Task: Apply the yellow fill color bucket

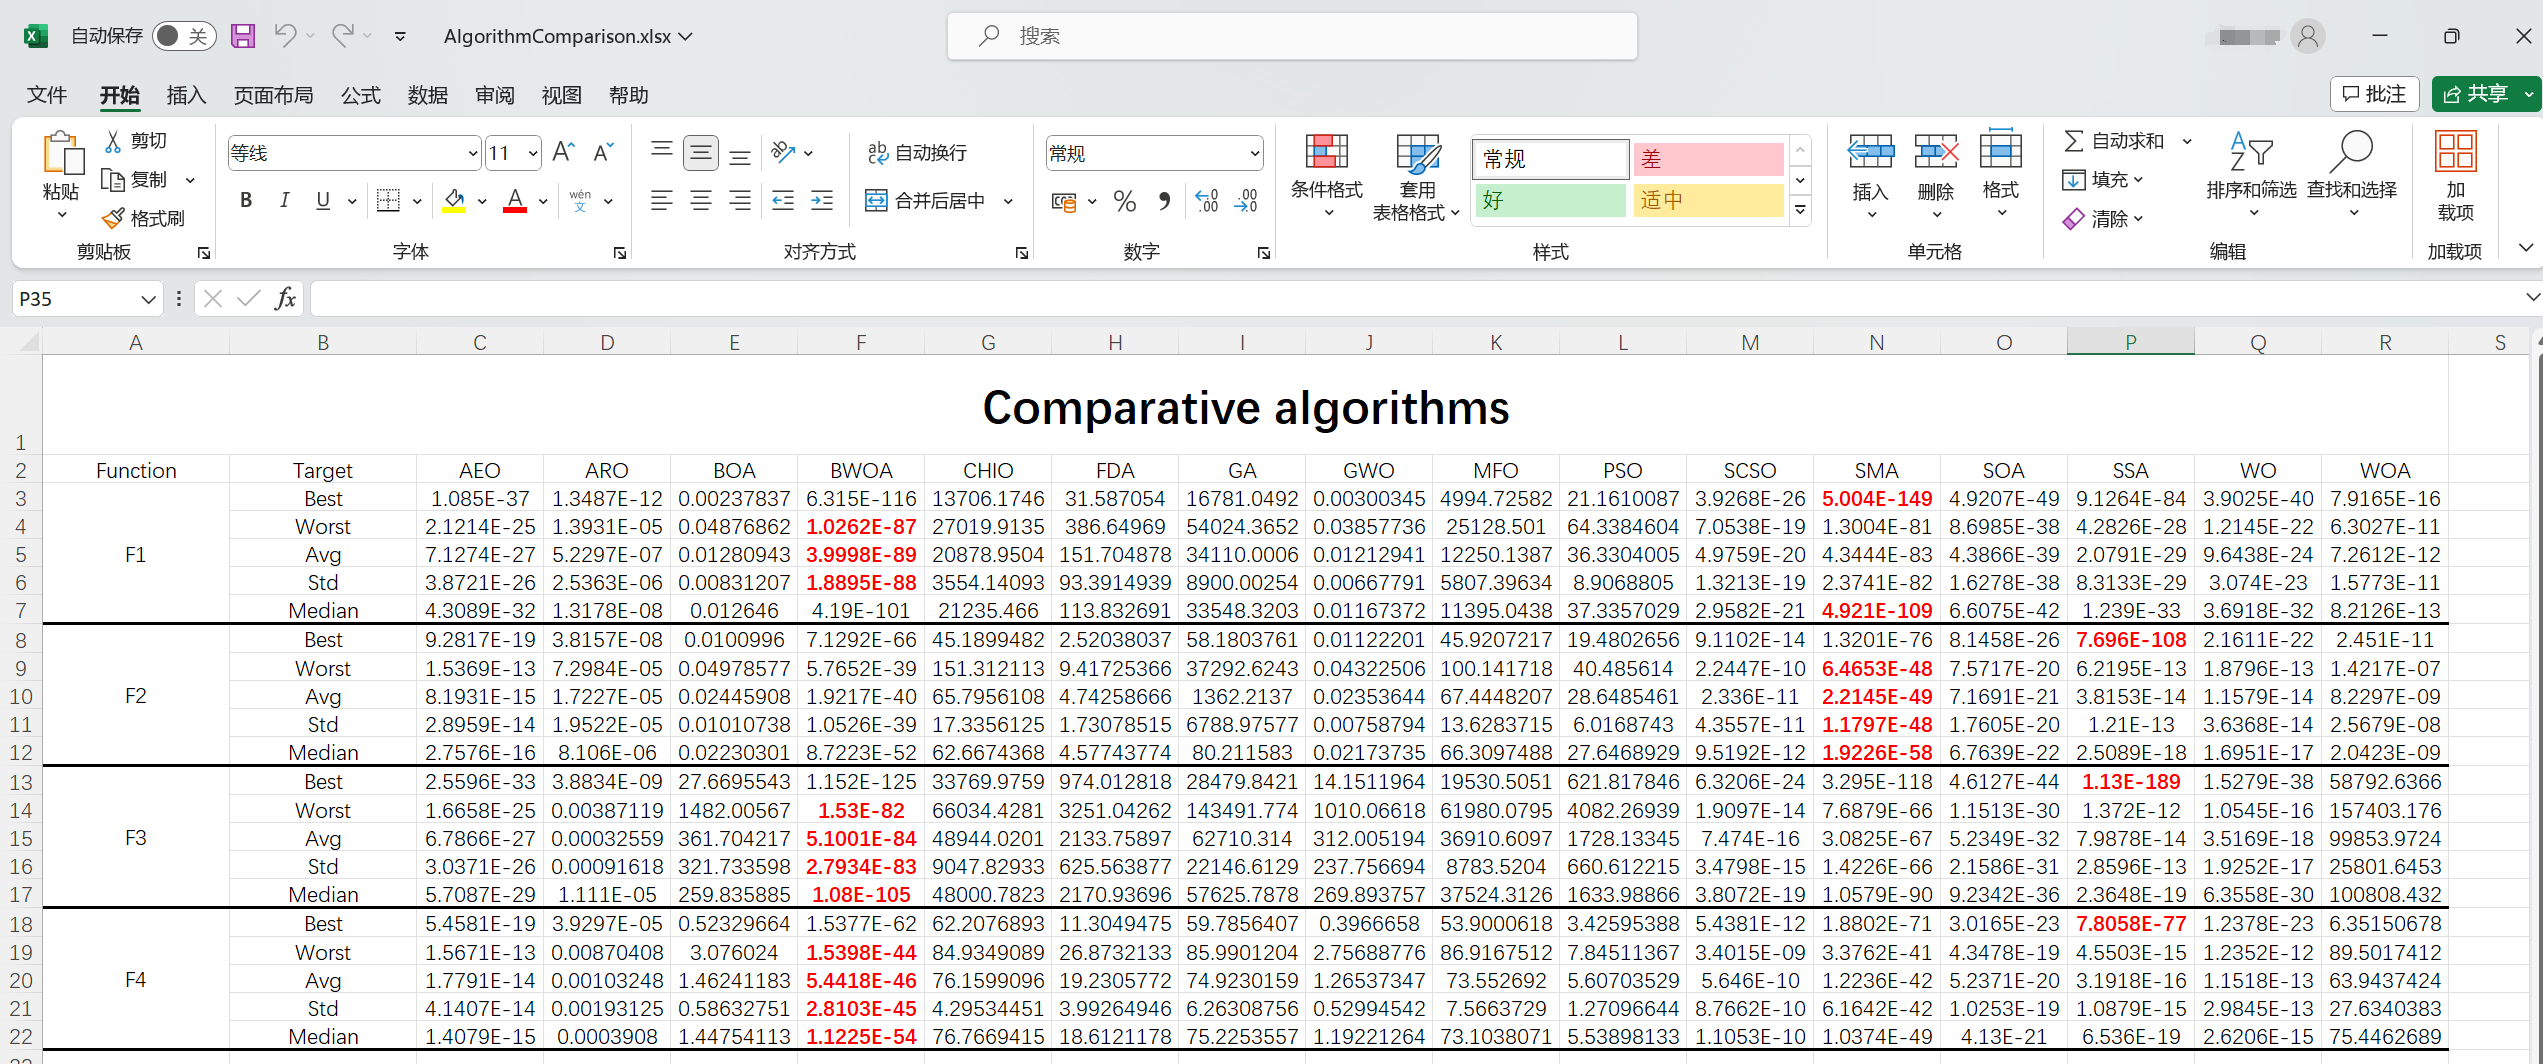Action: [x=454, y=201]
